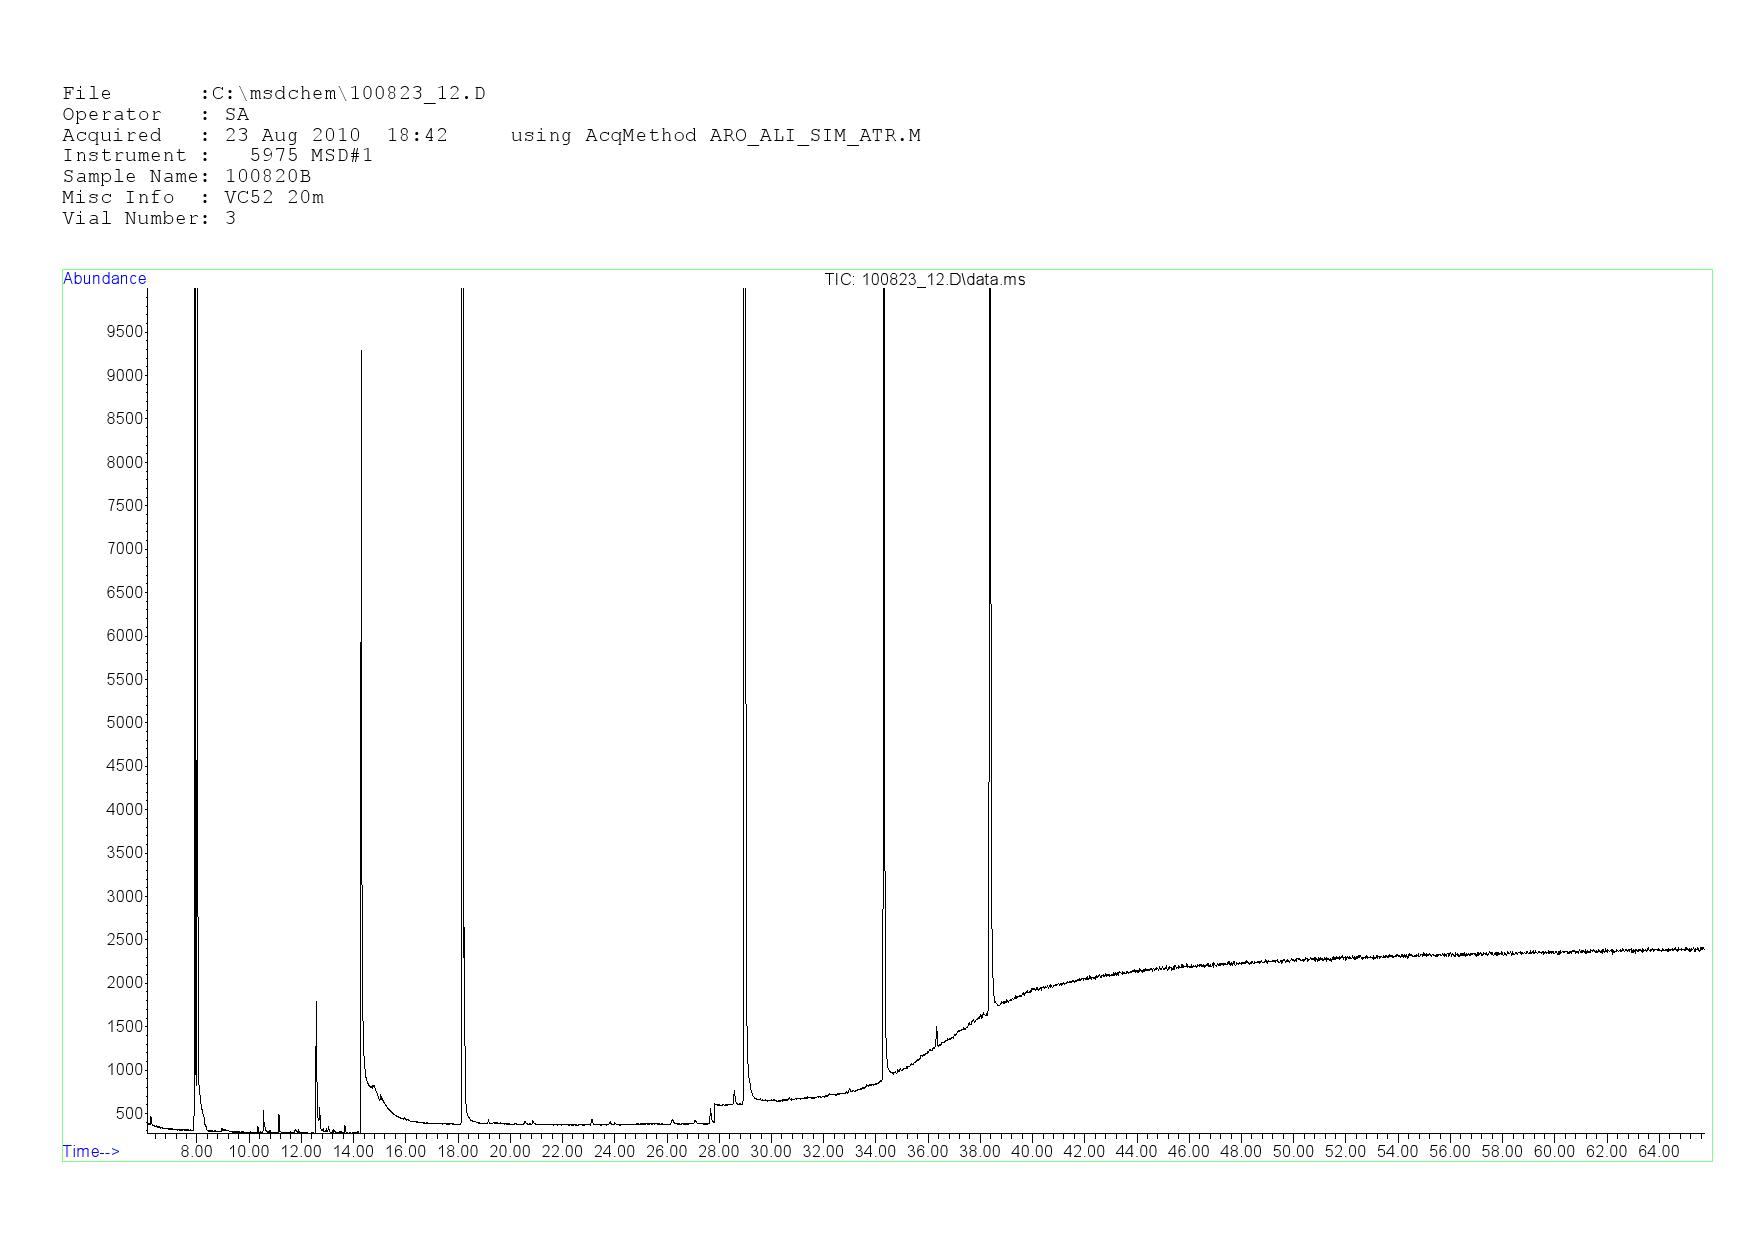Click the apex of the peak near 14.3 minutes
This screenshot has height=1240, width=1754.
[x=361, y=352]
